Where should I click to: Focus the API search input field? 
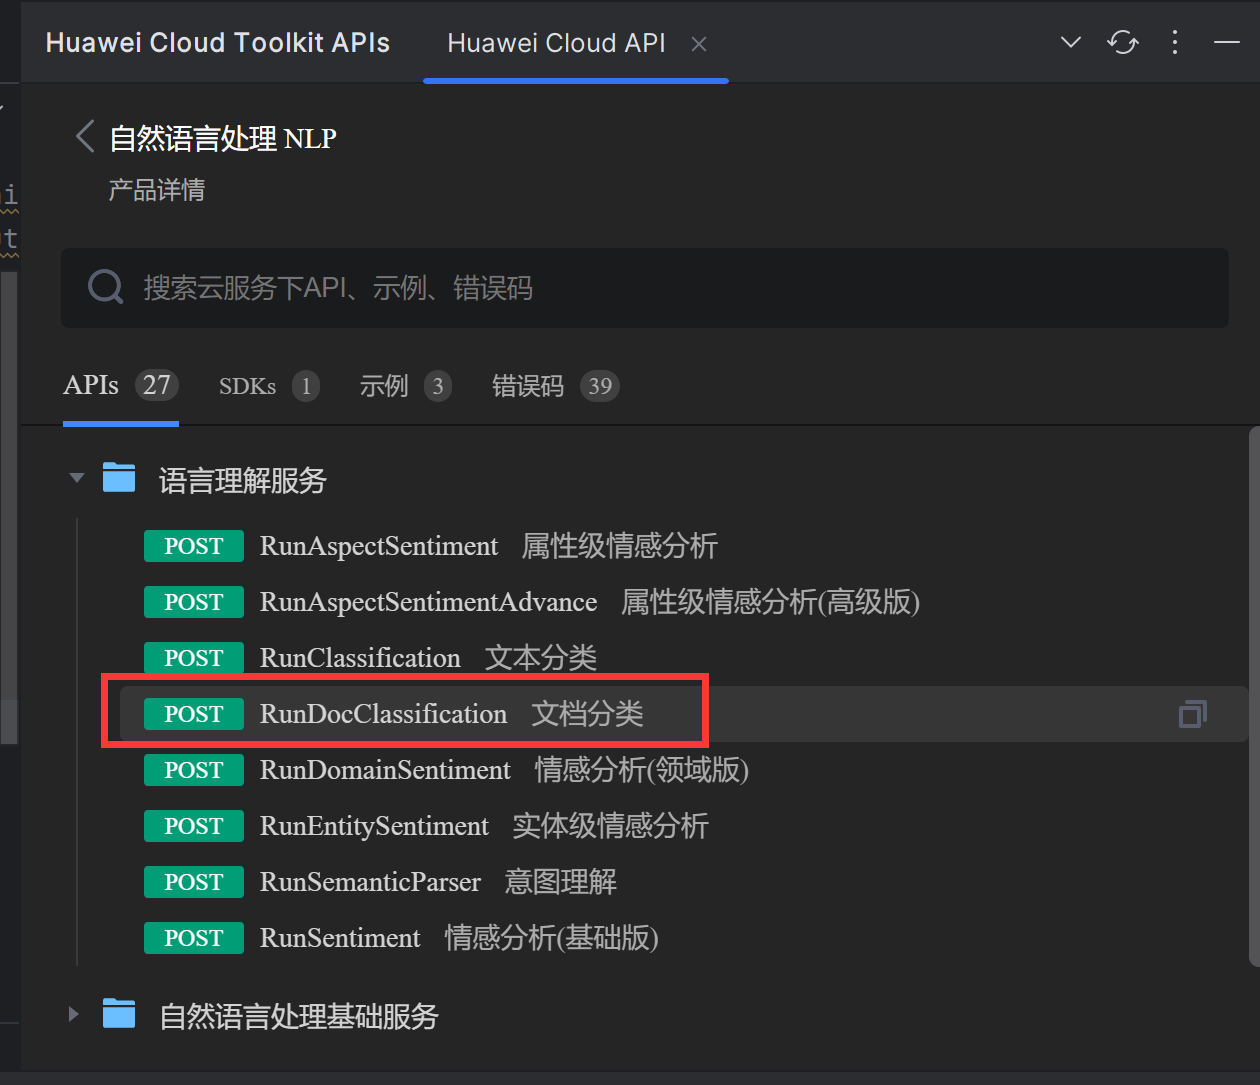pyautogui.click(x=644, y=288)
